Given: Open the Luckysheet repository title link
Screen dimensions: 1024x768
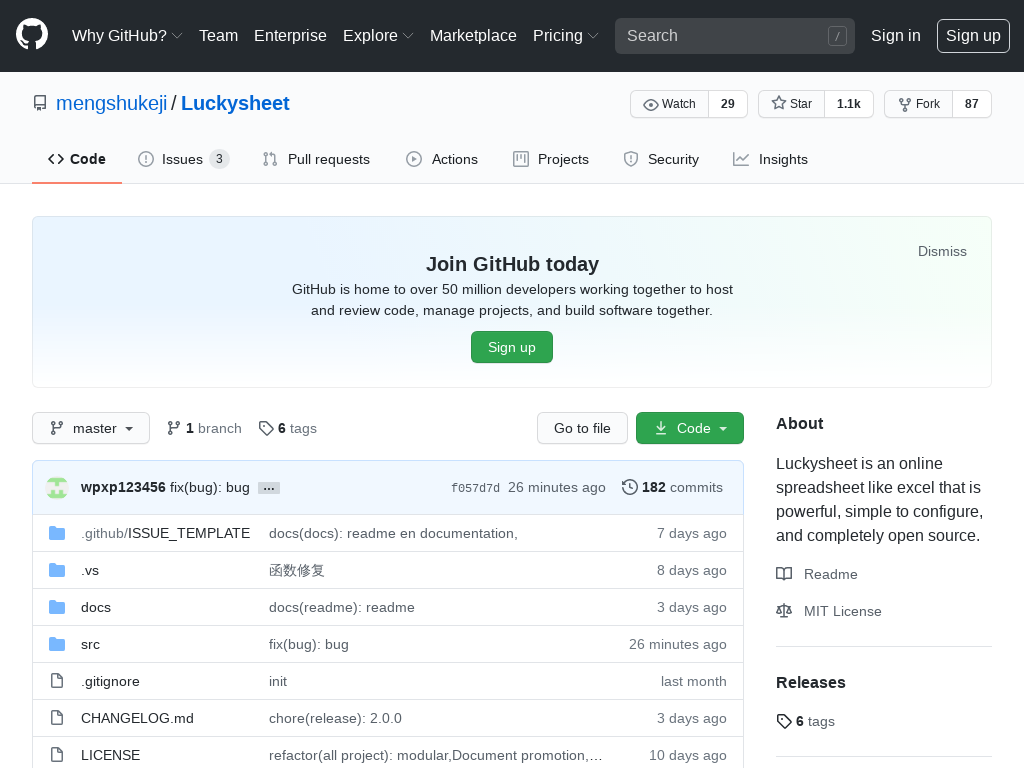Looking at the screenshot, I should point(235,103).
